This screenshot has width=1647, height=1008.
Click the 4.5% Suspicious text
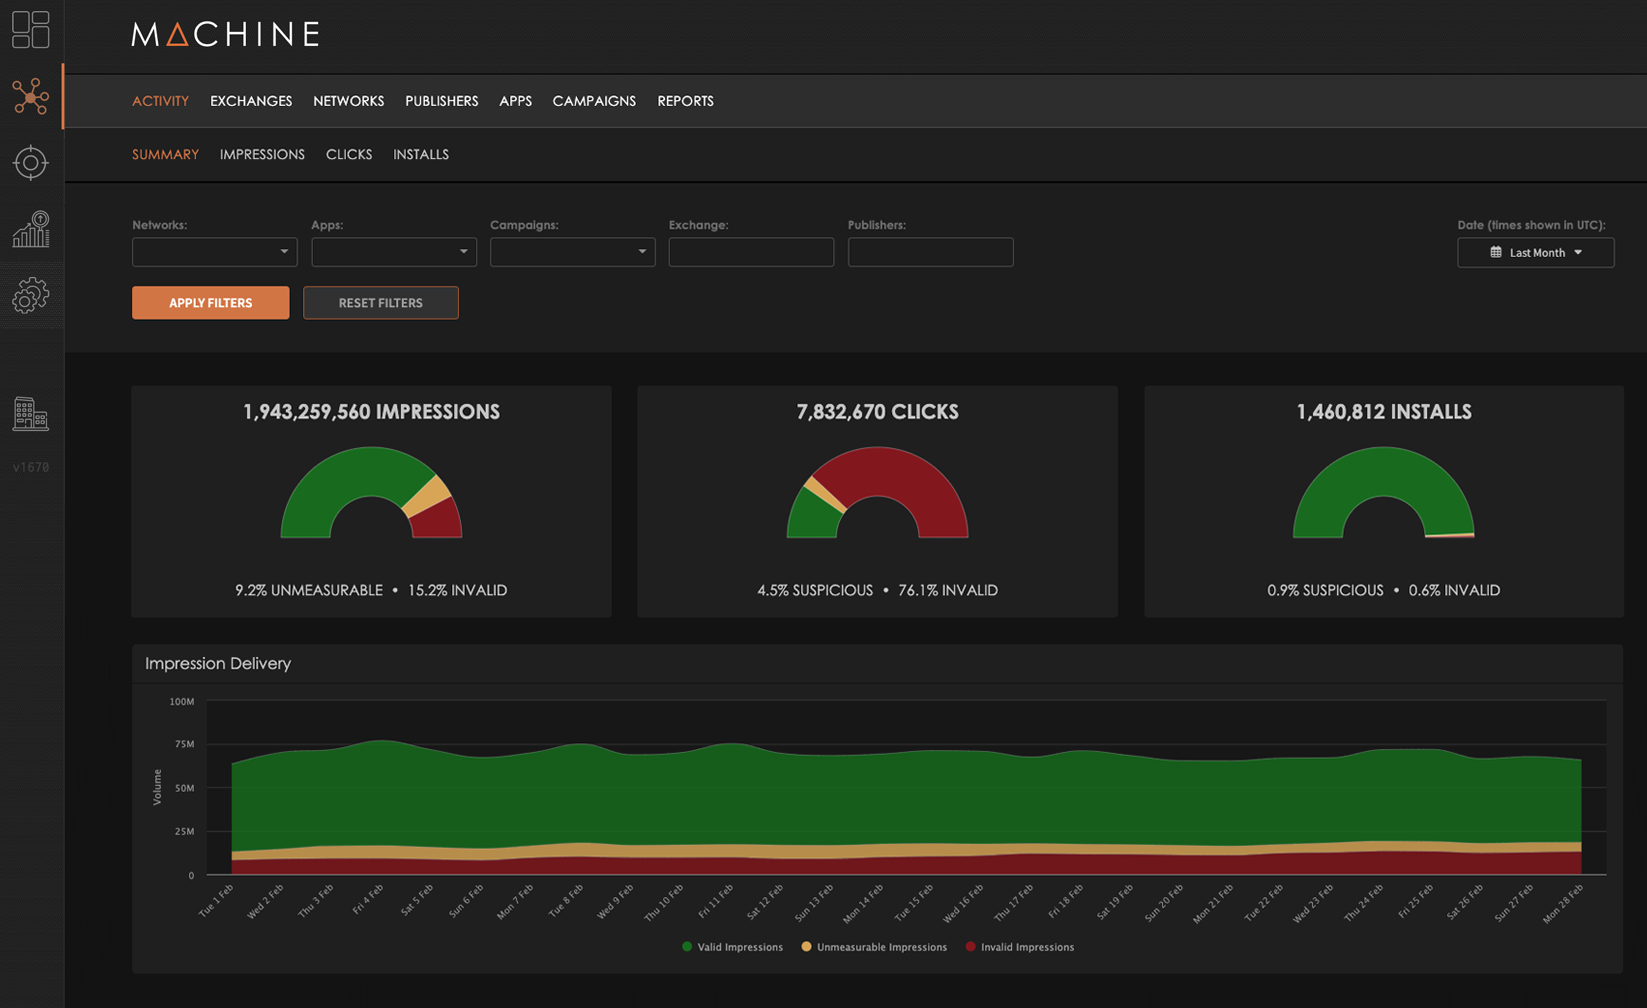(x=815, y=590)
